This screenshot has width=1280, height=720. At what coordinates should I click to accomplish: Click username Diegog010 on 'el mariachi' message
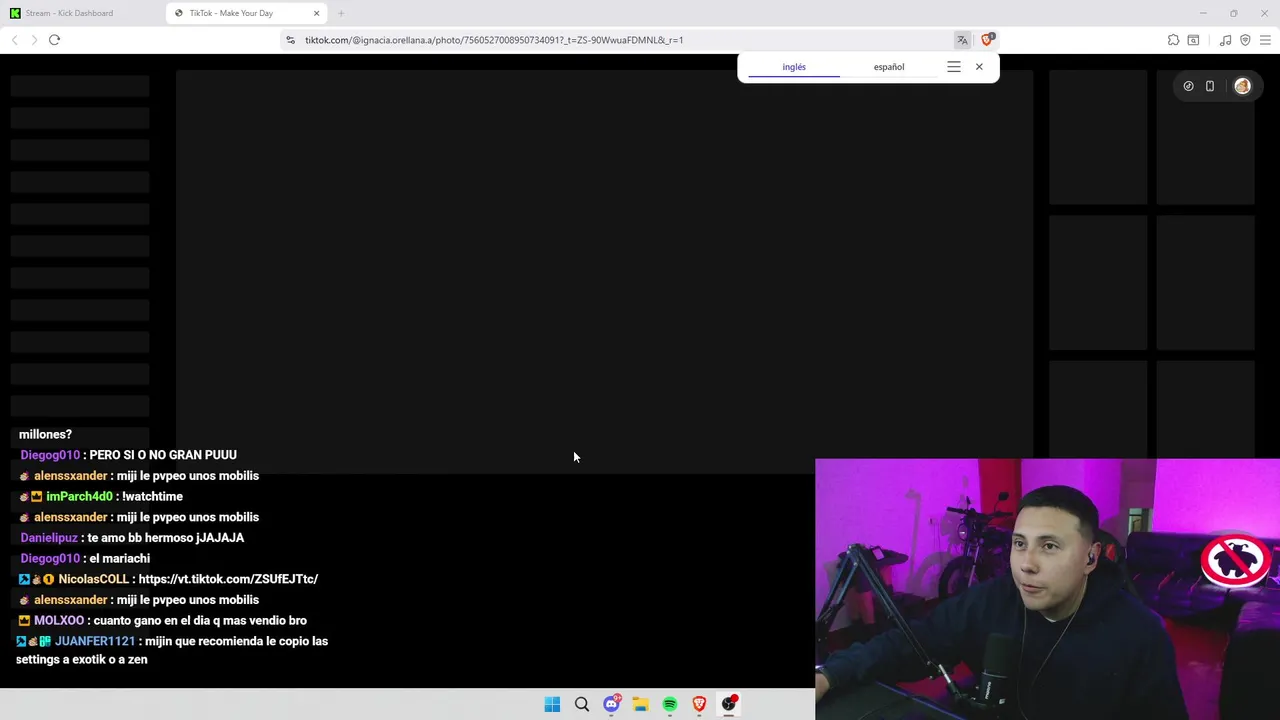click(50, 558)
